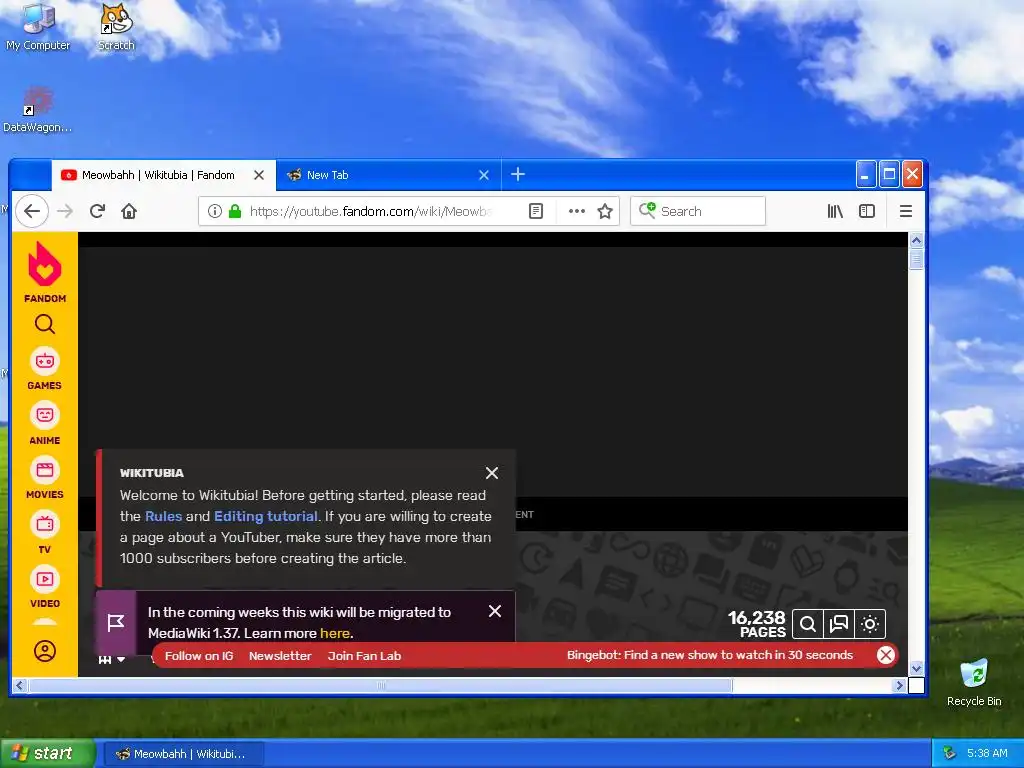Screen dimensions: 1024x768
Task: Click the green padlock security icon
Action: (235, 211)
